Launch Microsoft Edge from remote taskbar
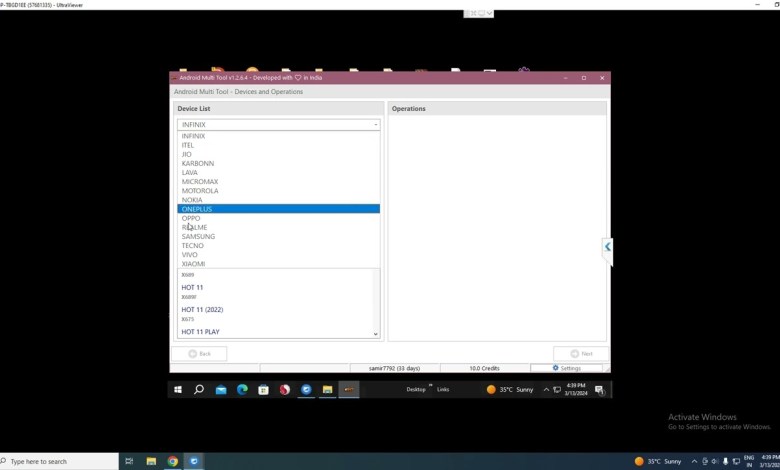Image resolution: width=780 pixels, height=470 pixels. 242,390
